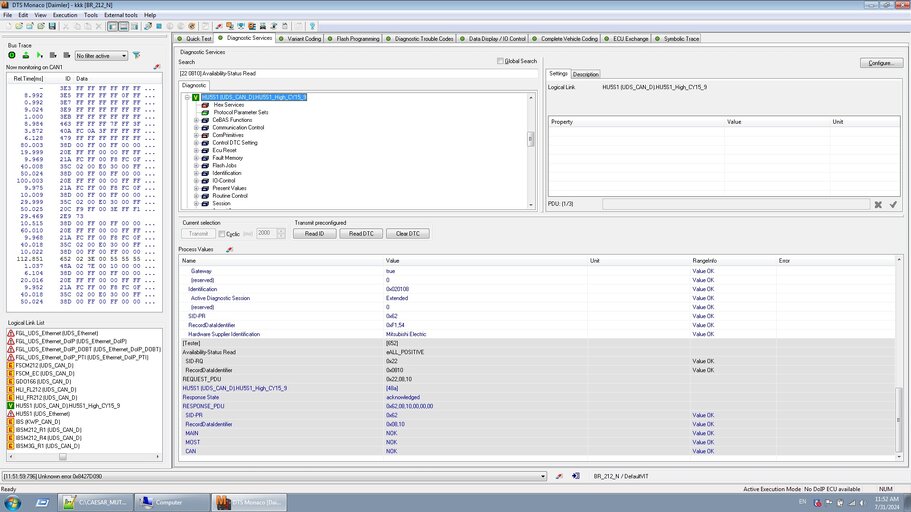911x512 pixels.
Task: Click the Protocol Parameter Sets green icon
Action: (x=205, y=113)
